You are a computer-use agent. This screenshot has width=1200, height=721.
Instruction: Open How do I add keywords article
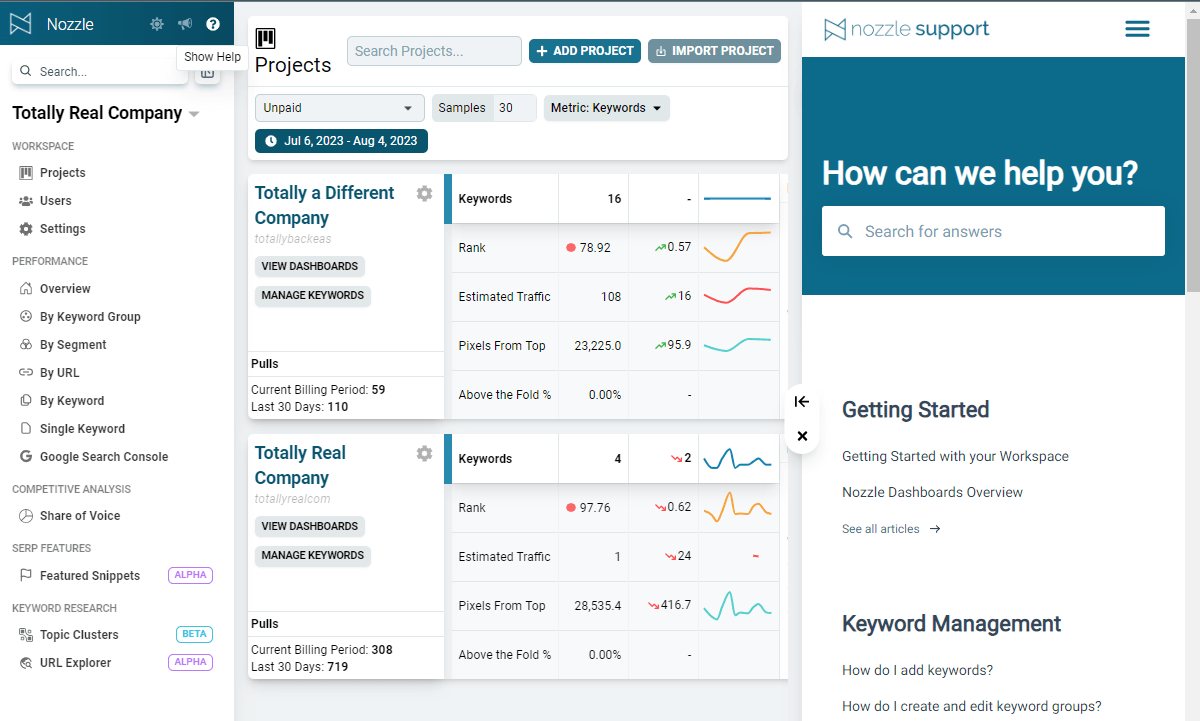pyautogui.click(x=917, y=670)
